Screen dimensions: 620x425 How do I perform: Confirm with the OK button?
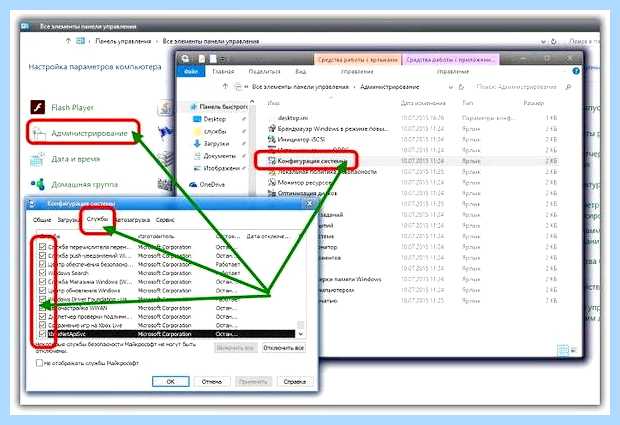tap(170, 382)
